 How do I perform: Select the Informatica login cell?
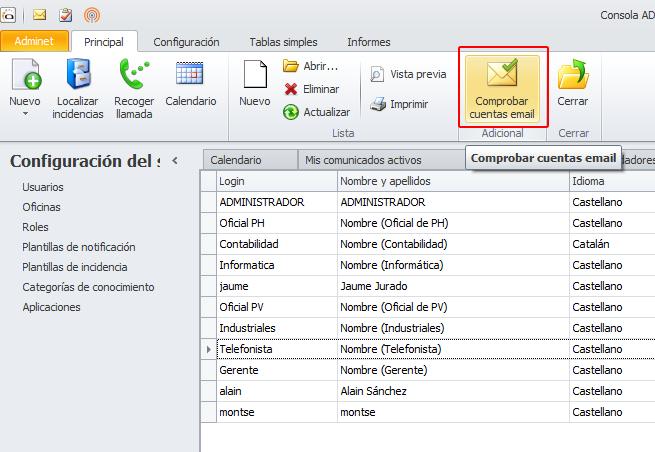pos(277,265)
